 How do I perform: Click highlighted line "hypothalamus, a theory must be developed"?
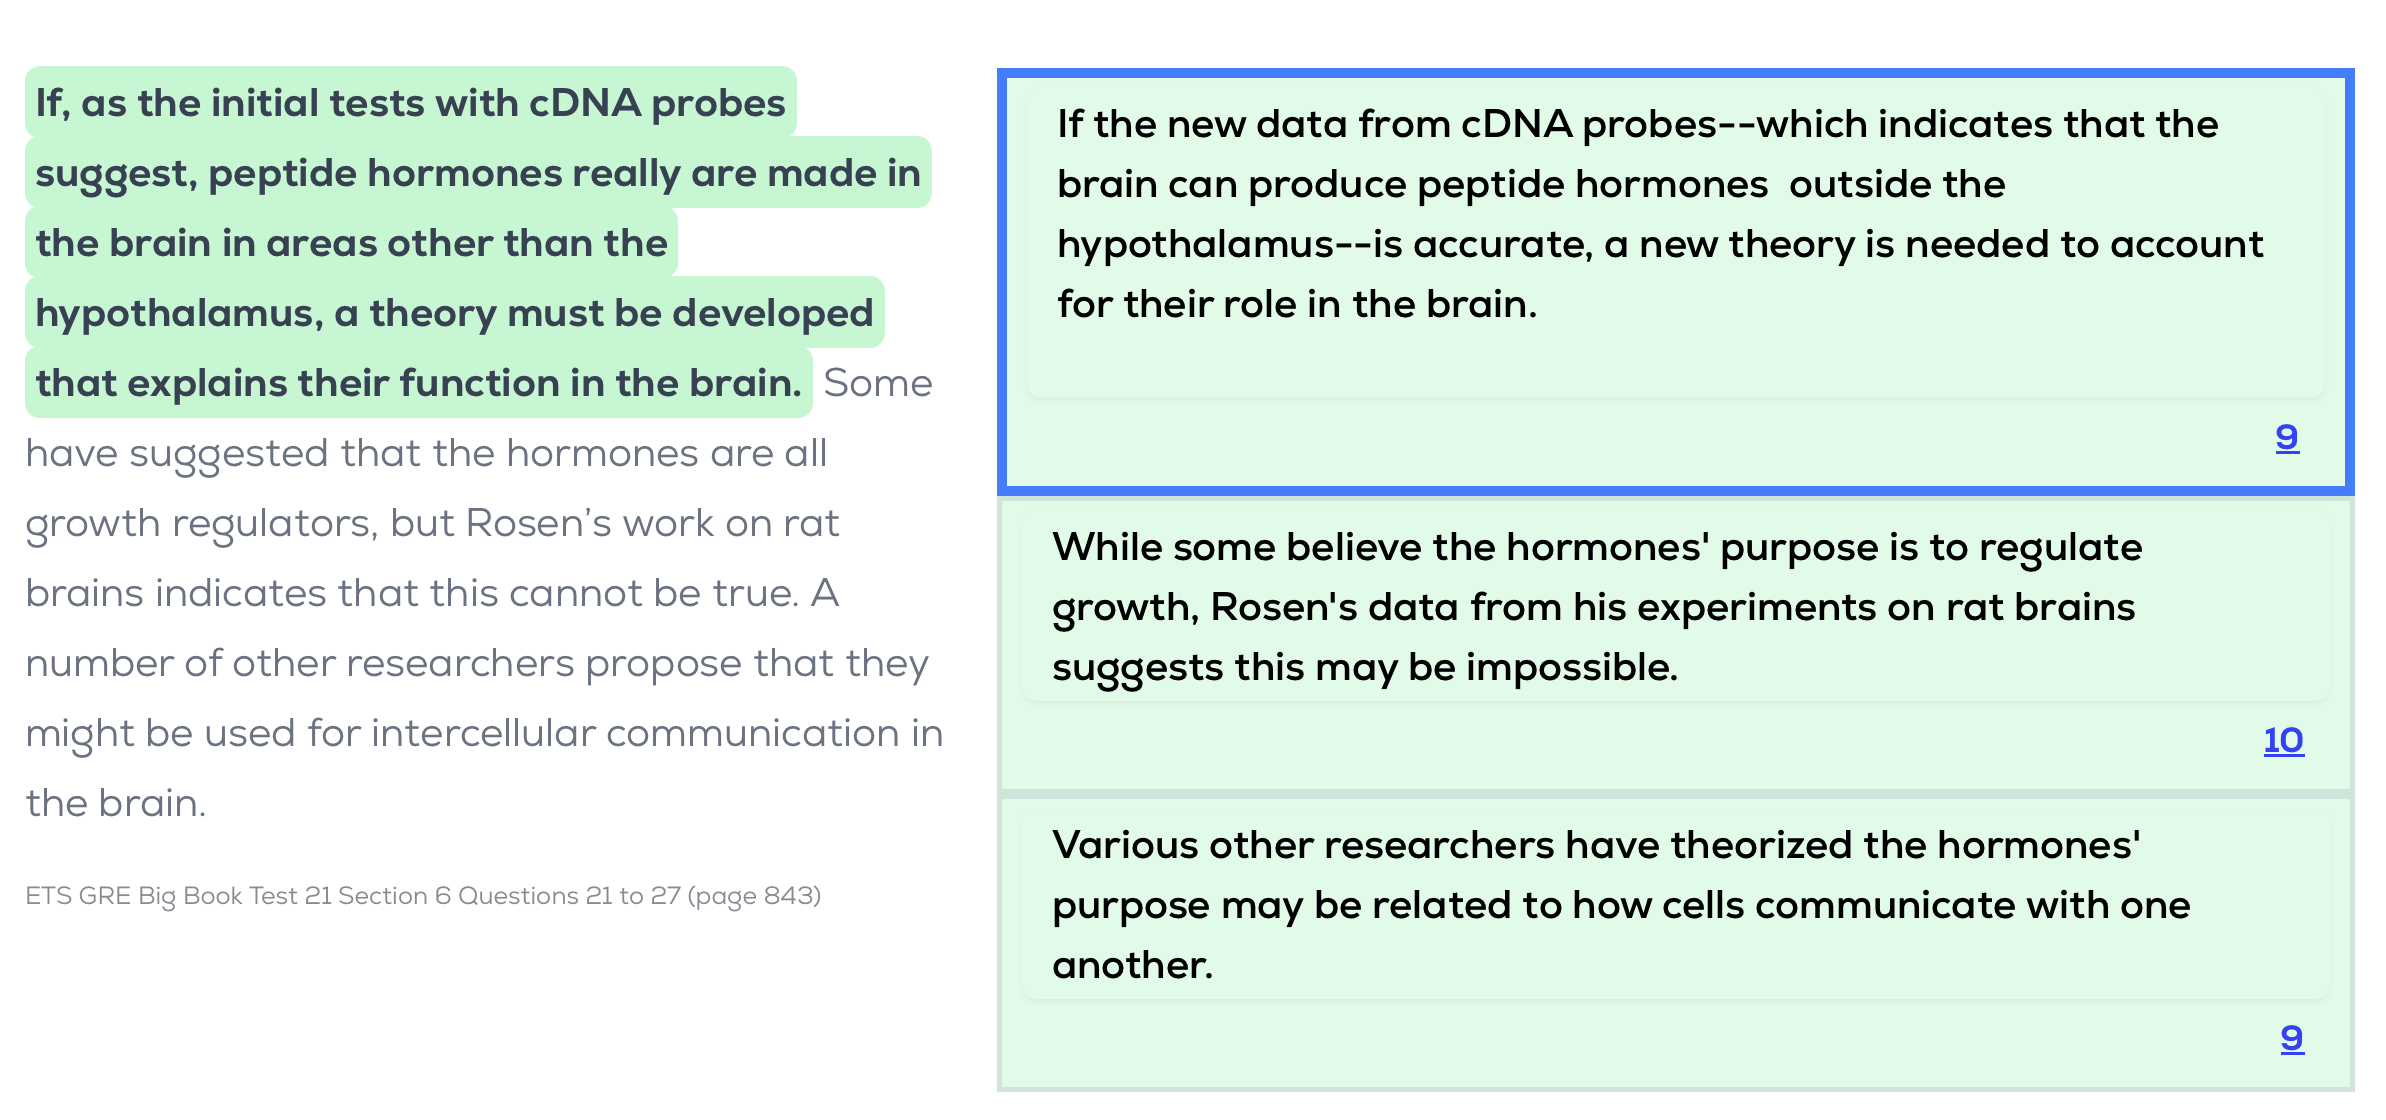(x=454, y=313)
